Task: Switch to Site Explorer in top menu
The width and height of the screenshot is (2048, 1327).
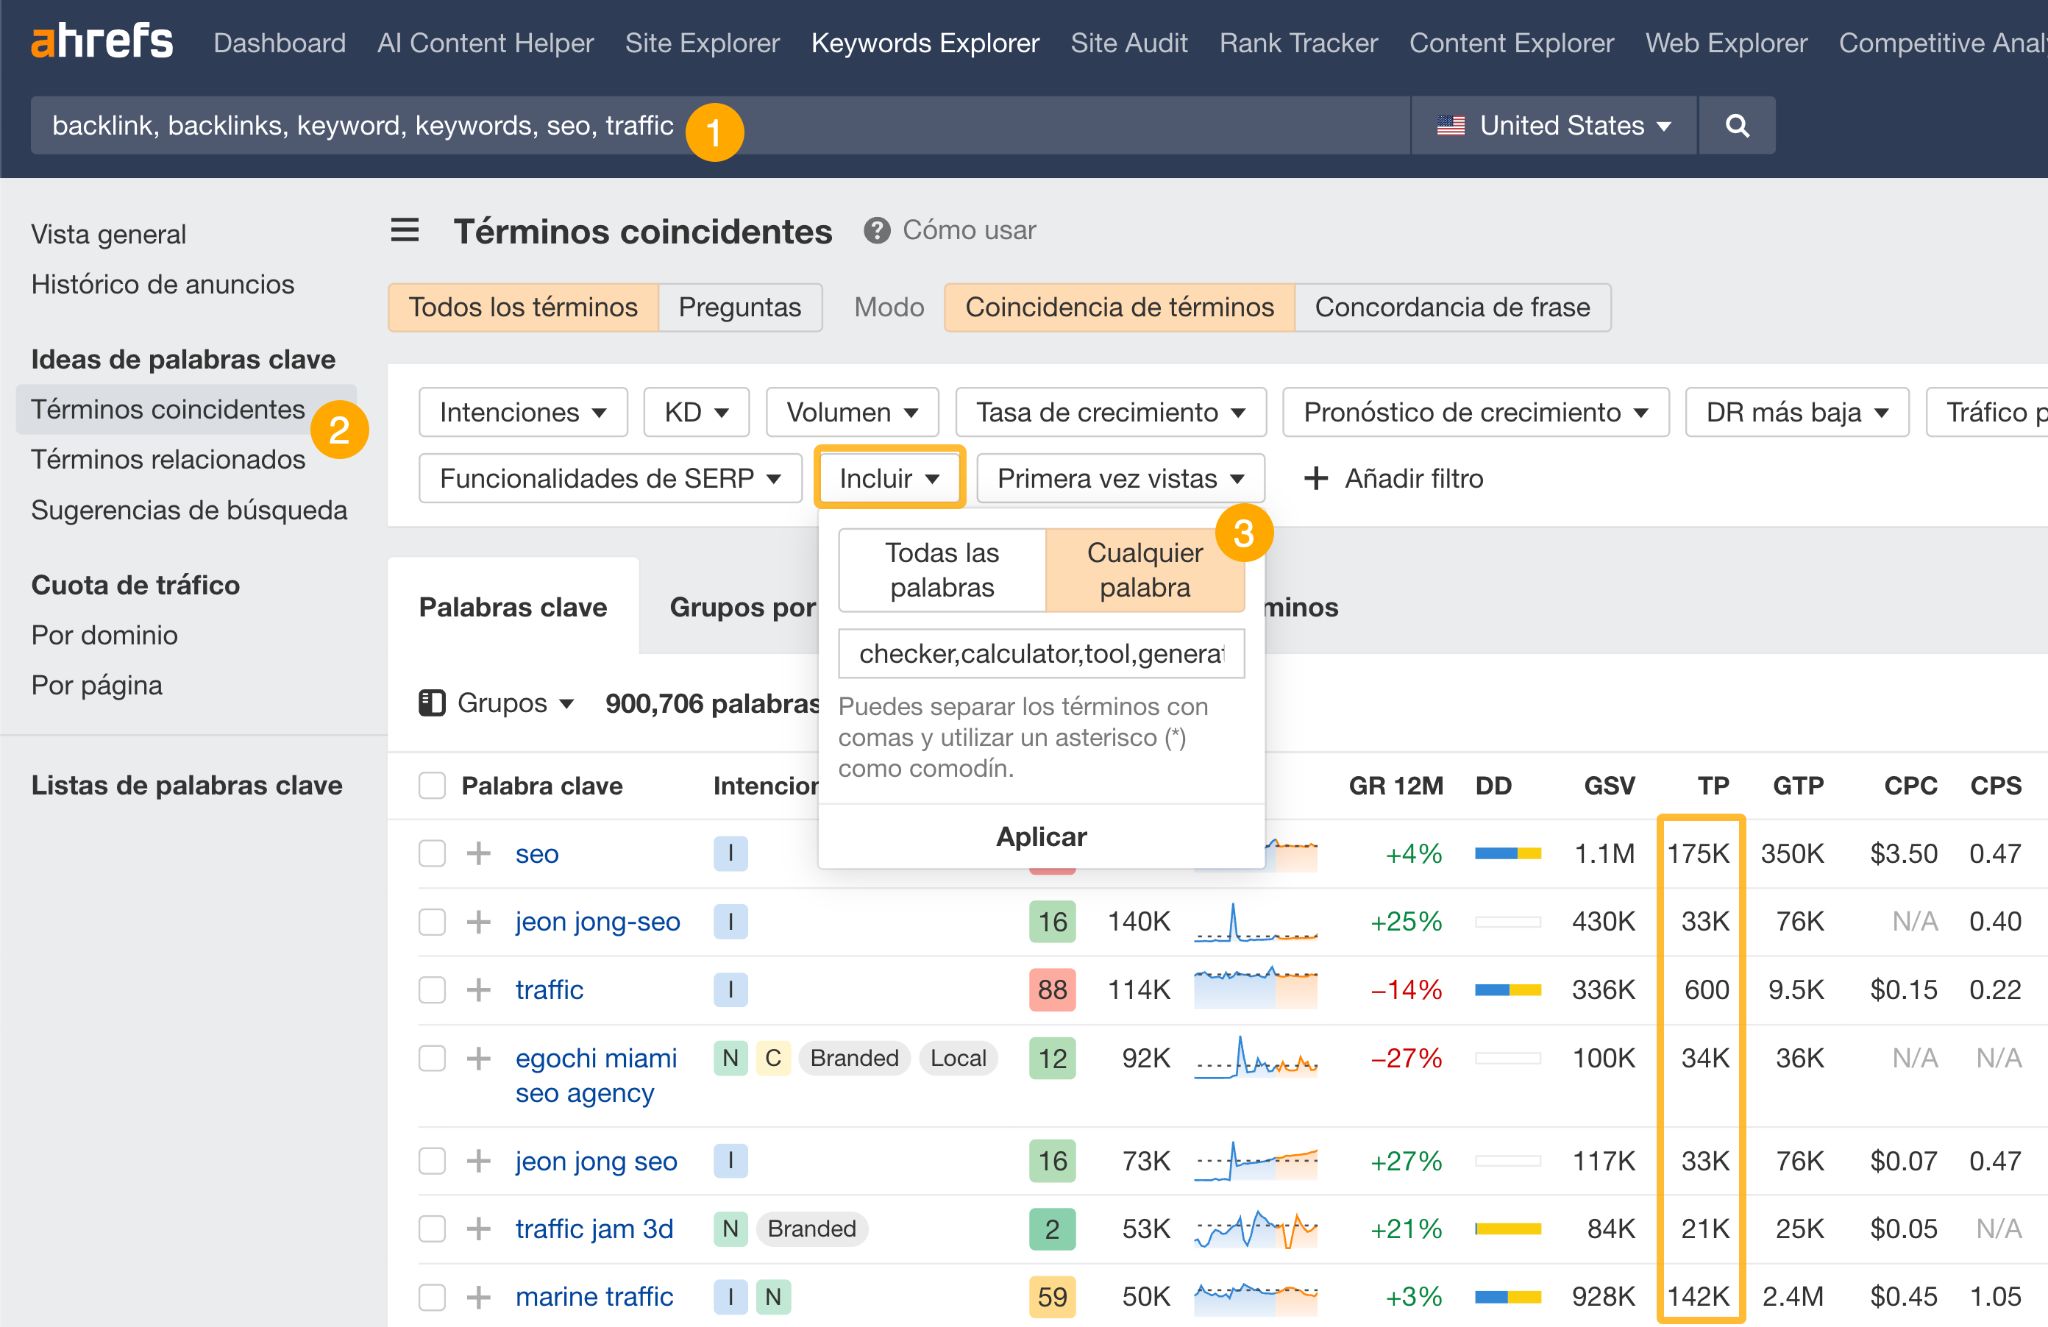Action: (x=702, y=43)
